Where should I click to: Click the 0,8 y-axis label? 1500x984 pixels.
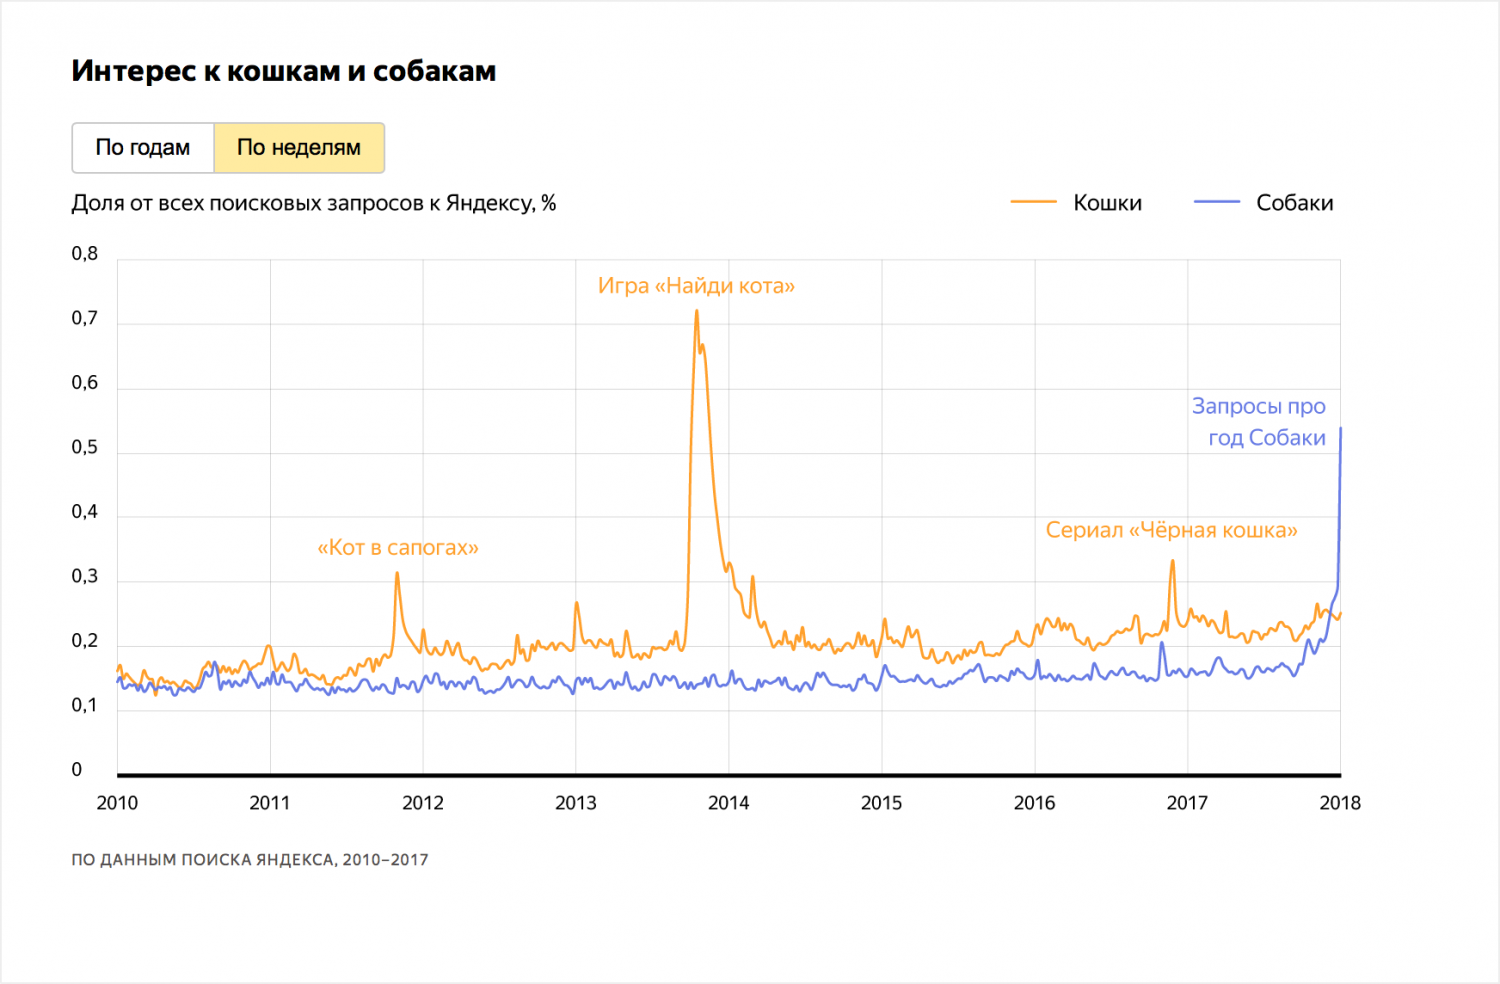(85, 254)
